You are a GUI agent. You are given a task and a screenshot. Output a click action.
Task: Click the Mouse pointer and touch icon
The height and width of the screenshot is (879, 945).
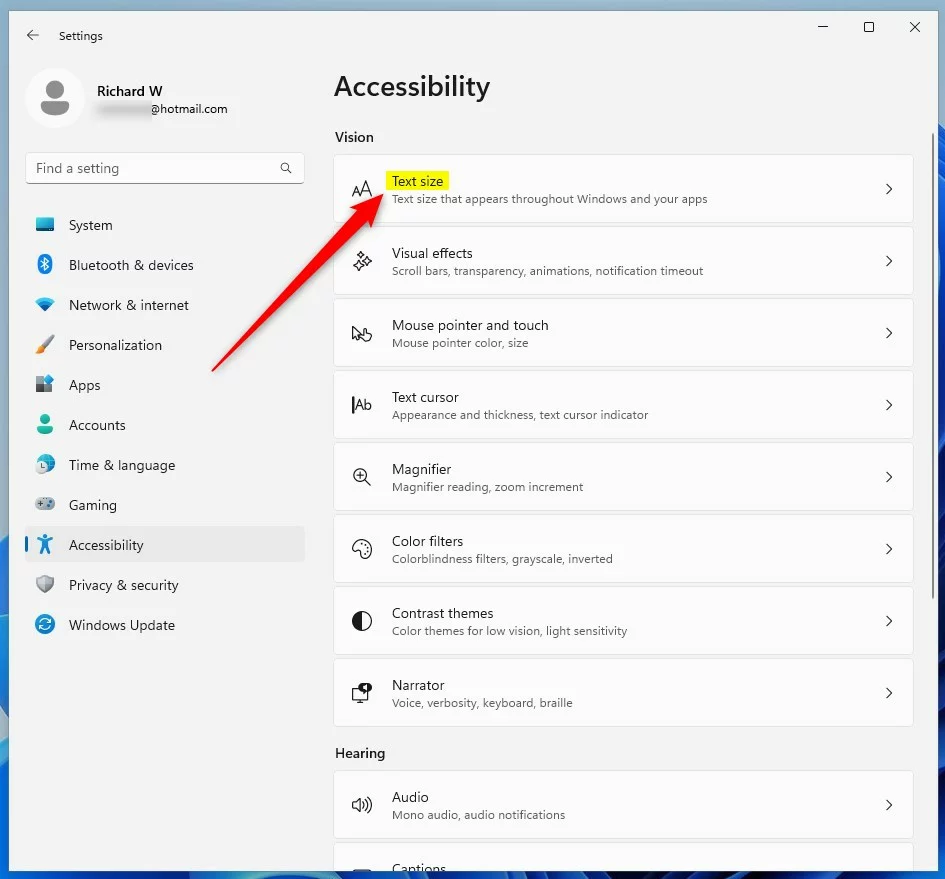pos(362,333)
